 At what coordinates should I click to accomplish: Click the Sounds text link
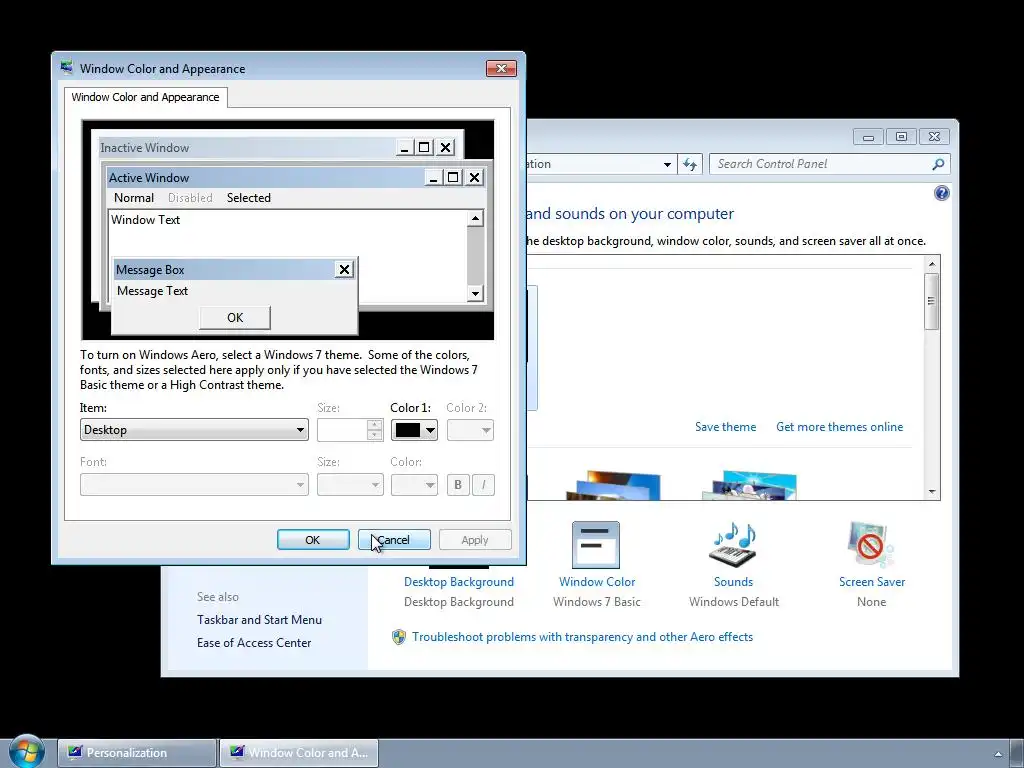pyautogui.click(x=733, y=581)
